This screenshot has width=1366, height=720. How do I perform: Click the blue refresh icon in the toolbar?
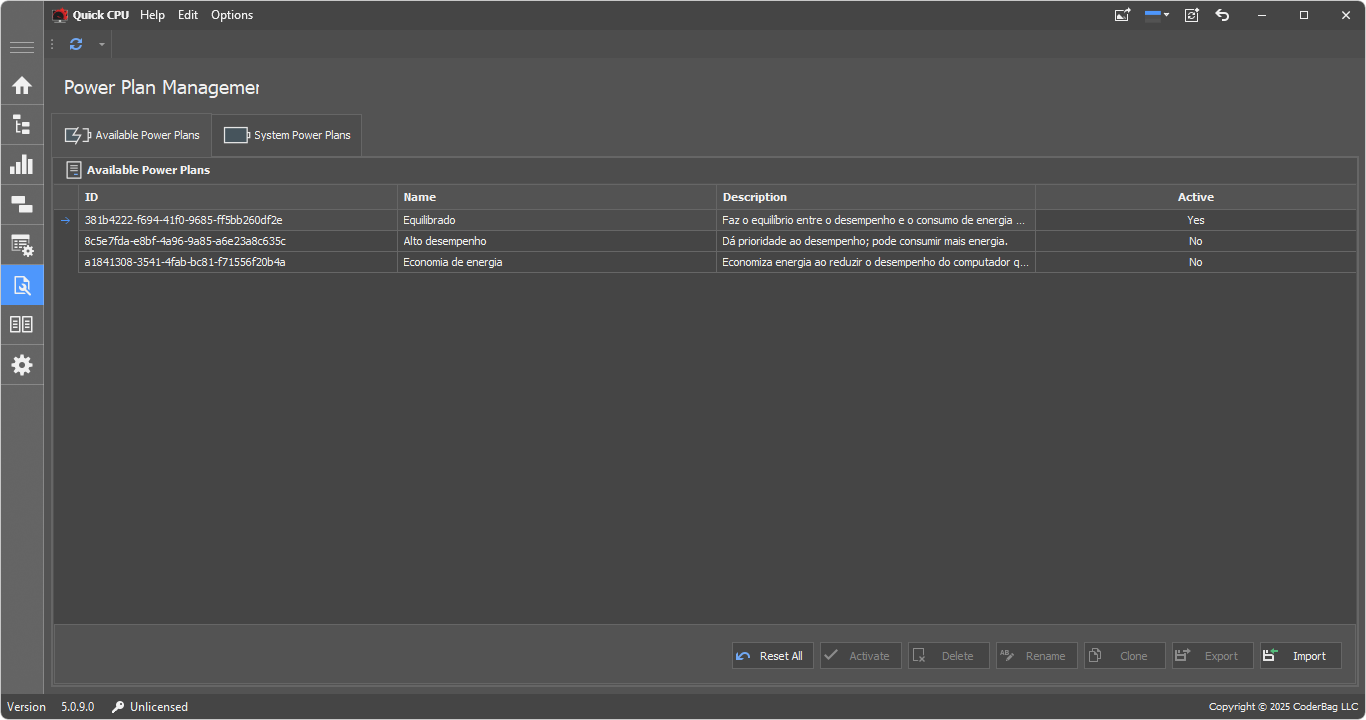click(x=76, y=44)
